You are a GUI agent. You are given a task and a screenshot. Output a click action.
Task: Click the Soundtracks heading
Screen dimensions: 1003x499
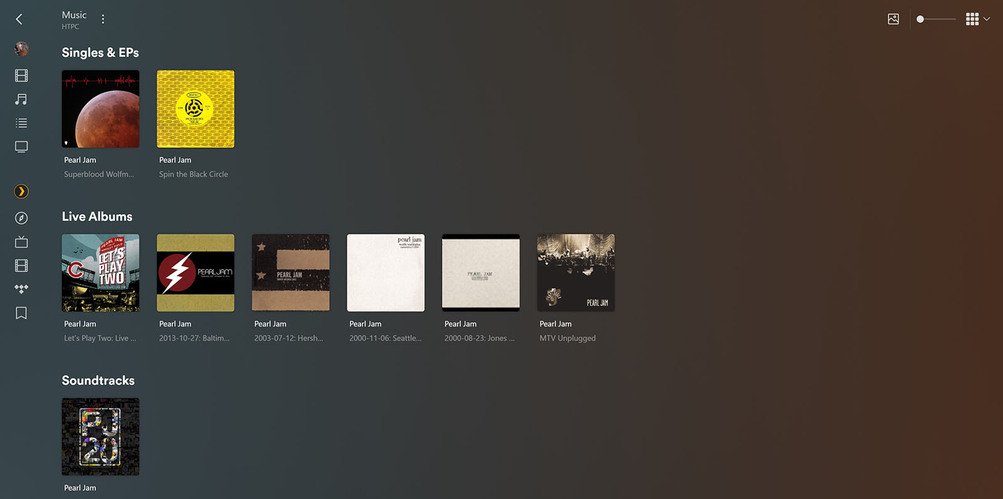coord(99,380)
